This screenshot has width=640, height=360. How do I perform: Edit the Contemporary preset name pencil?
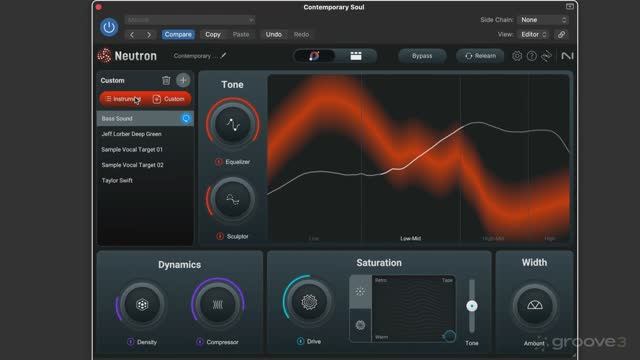coord(223,56)
